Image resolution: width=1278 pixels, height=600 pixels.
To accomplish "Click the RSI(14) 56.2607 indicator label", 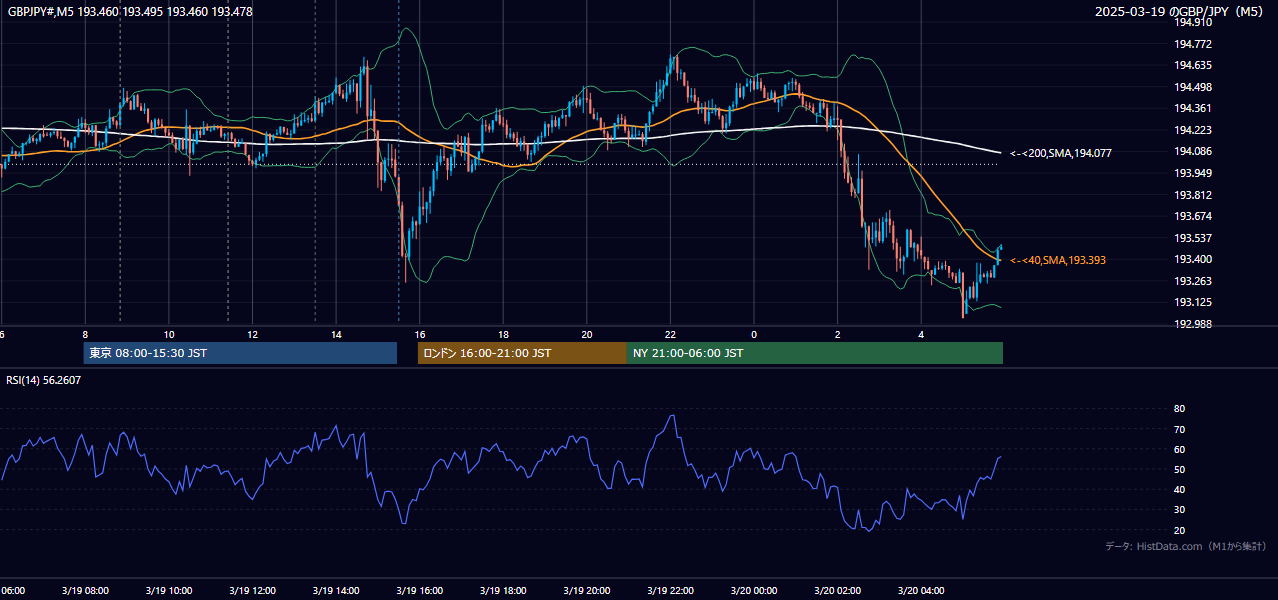I will [43, 381].
